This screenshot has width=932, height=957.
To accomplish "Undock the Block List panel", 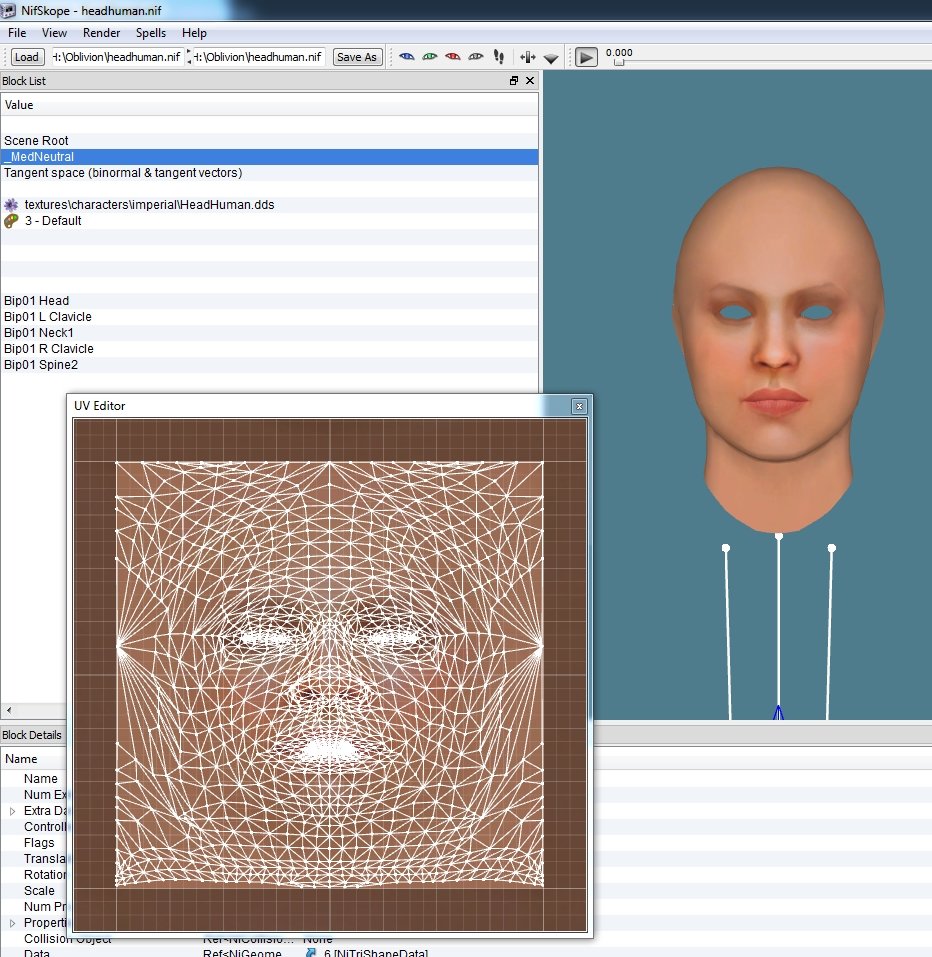I will click(514, 81).
